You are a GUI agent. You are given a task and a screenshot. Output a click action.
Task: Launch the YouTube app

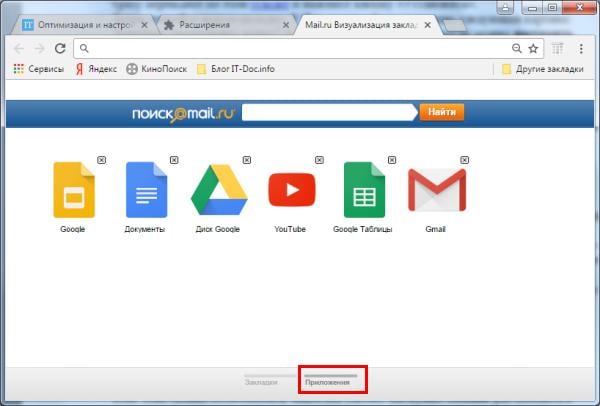pyautogui.click(x=291, y=189)
